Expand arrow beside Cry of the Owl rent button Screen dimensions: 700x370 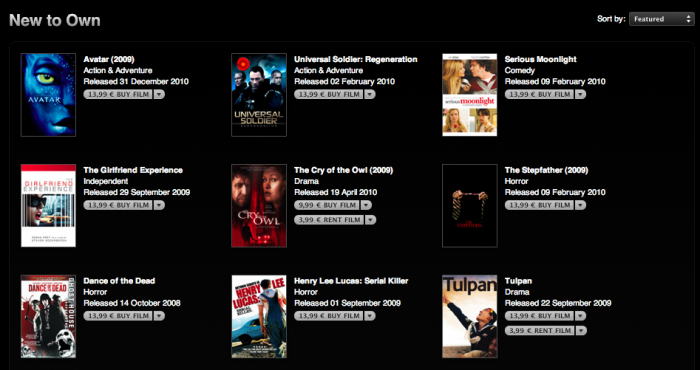pyautogui.click(x=371, y=220)
